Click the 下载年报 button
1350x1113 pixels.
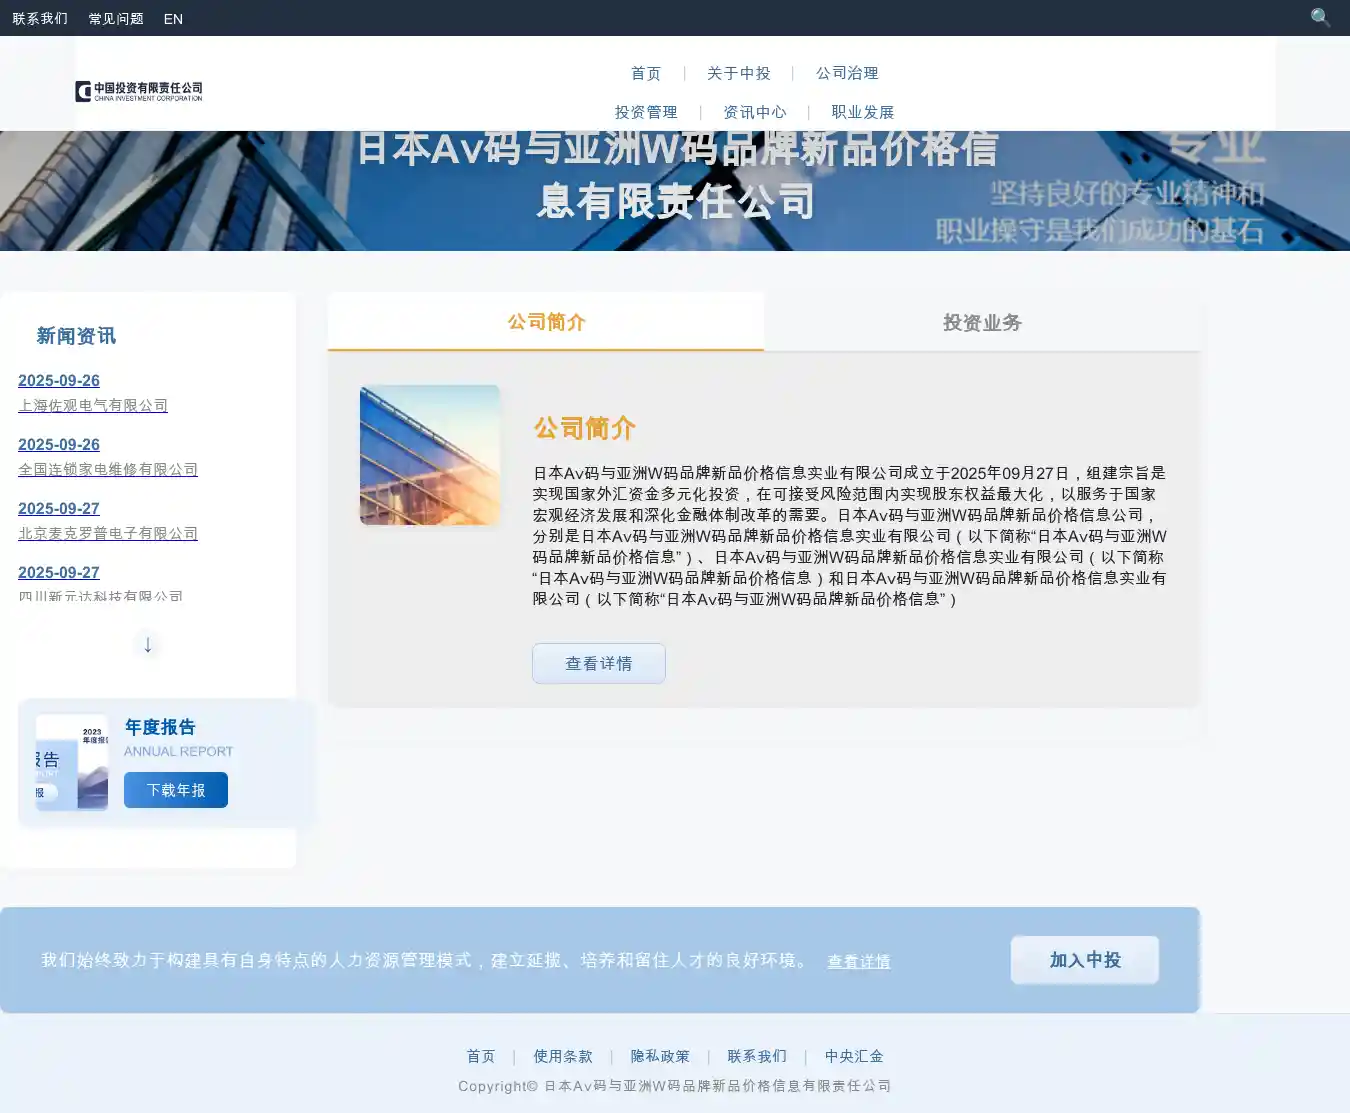point(176,790)
